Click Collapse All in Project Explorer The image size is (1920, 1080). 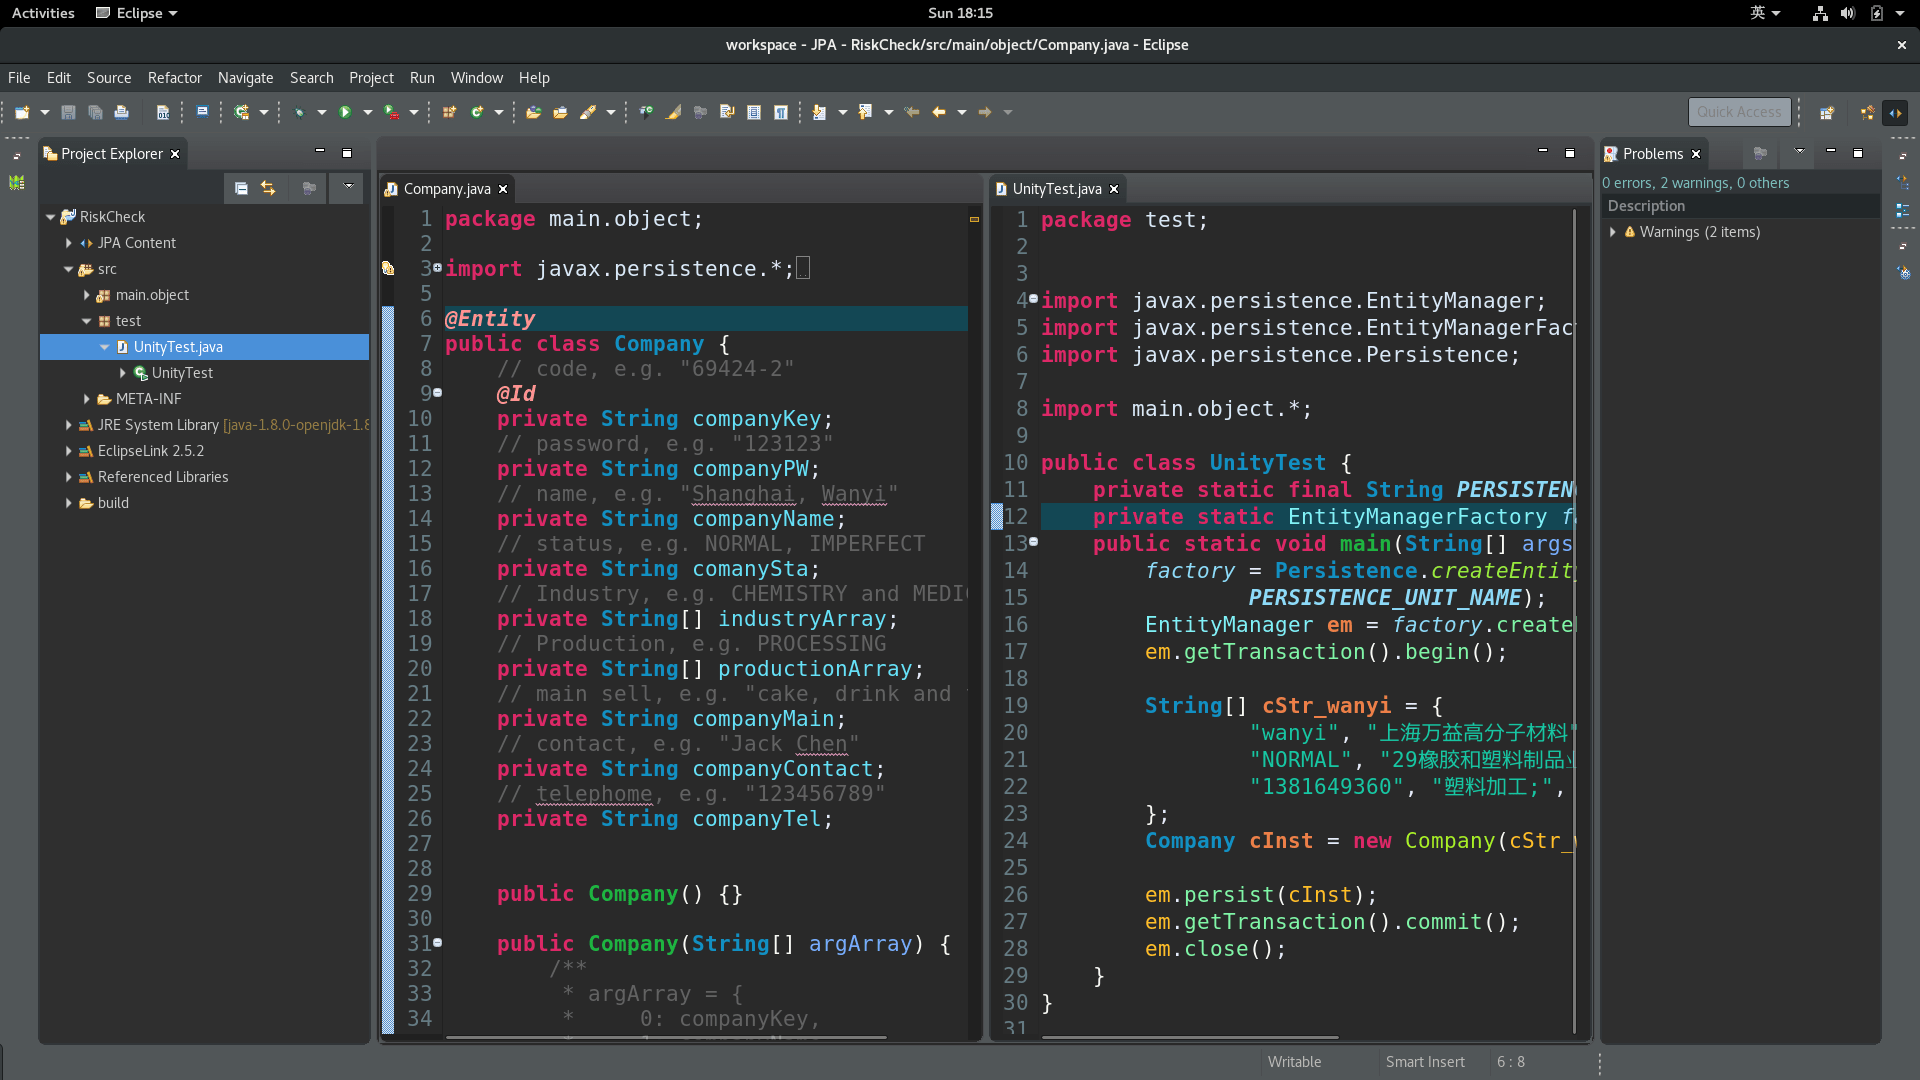(x=241, y=188)
